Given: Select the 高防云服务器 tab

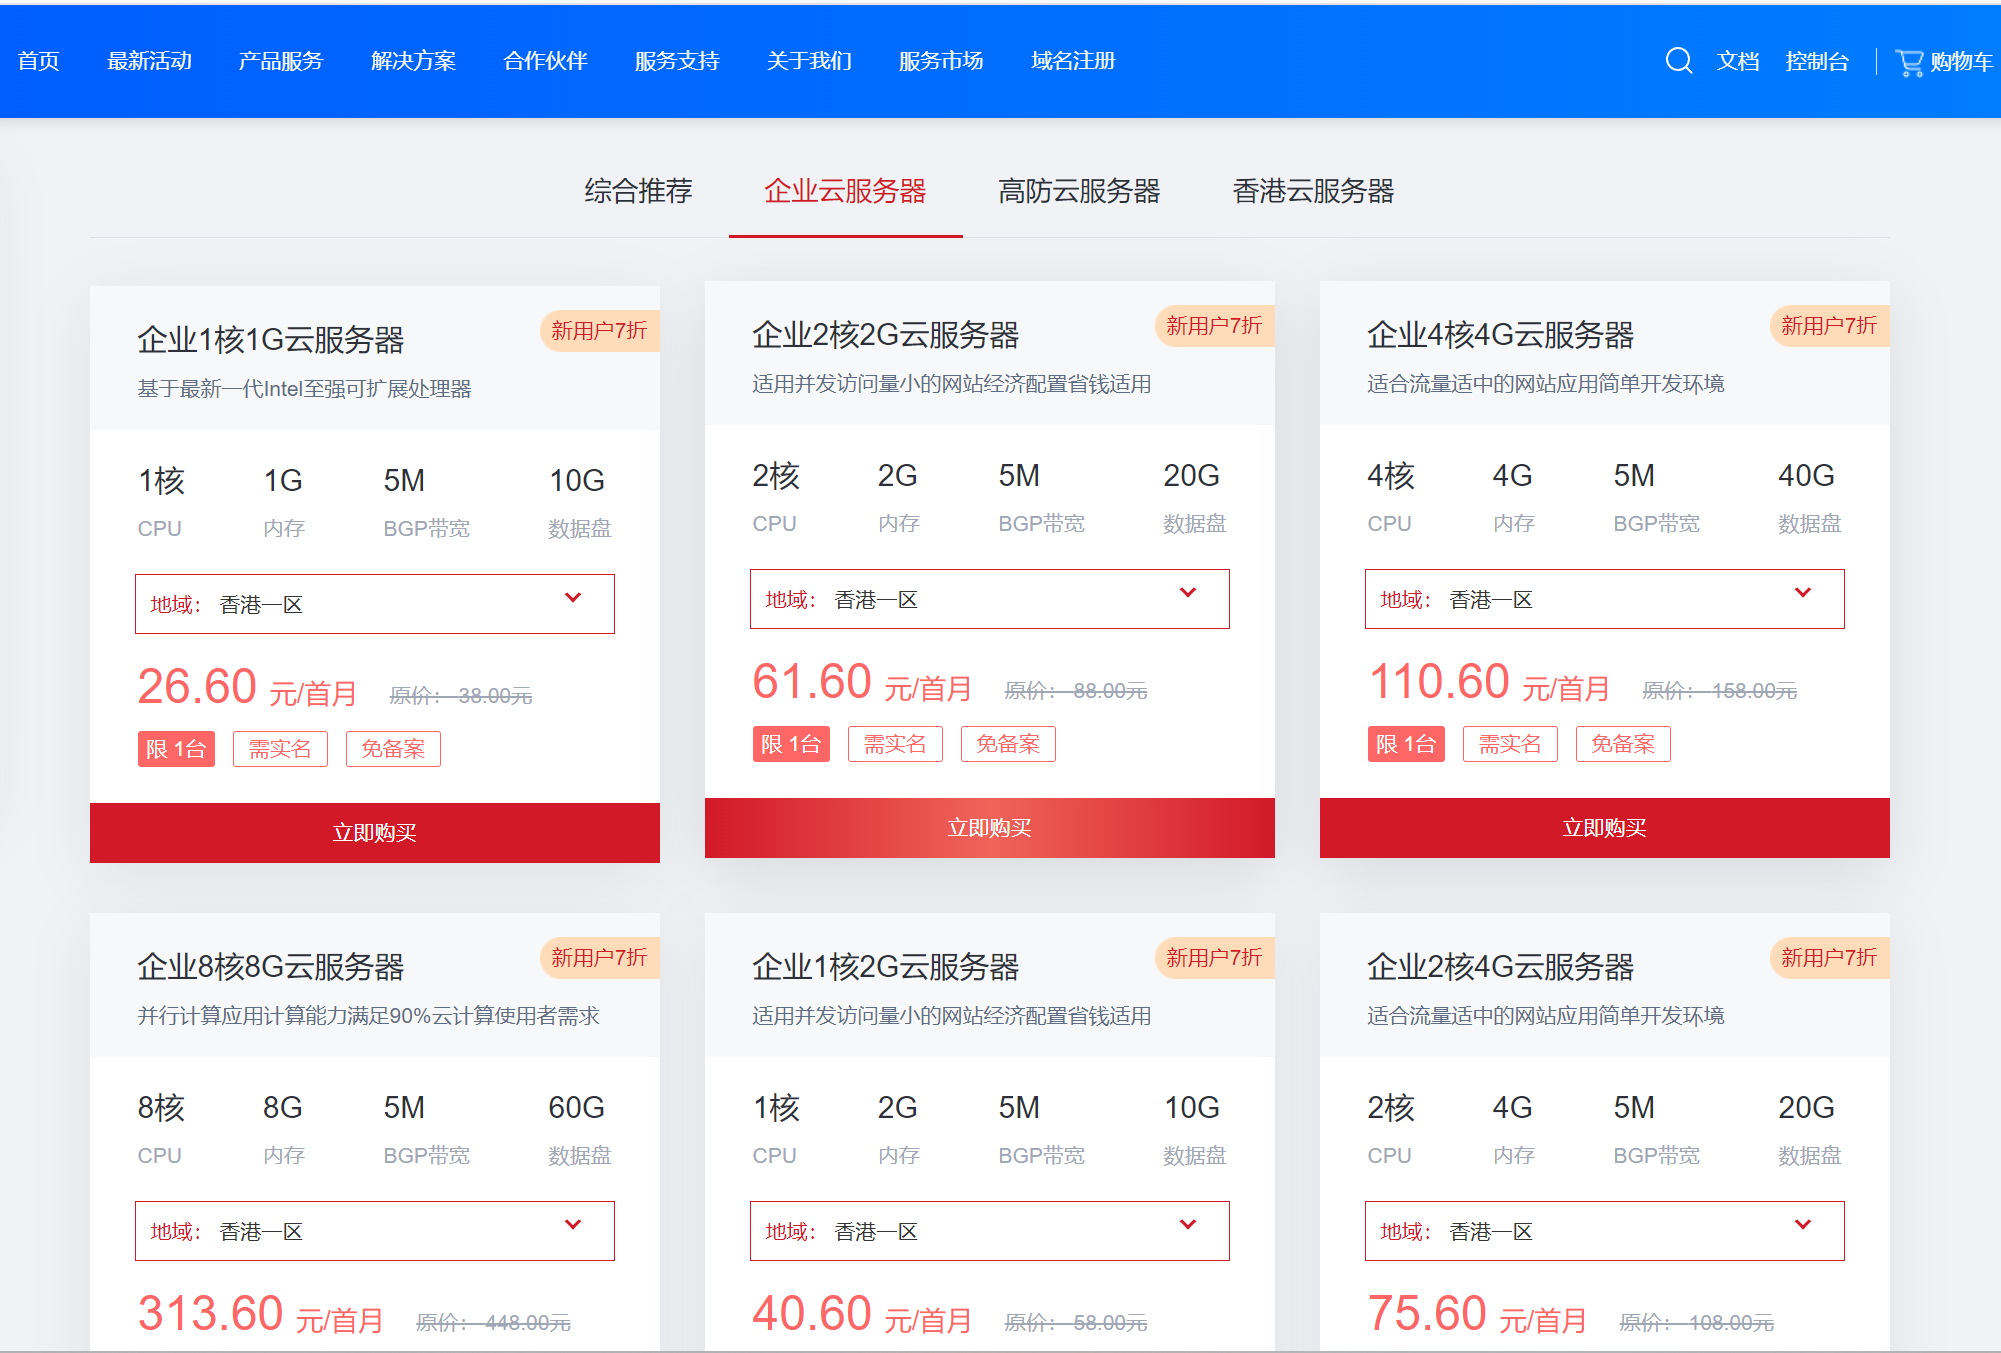Looking at the screenshot, I should [x=1079, y=191].
